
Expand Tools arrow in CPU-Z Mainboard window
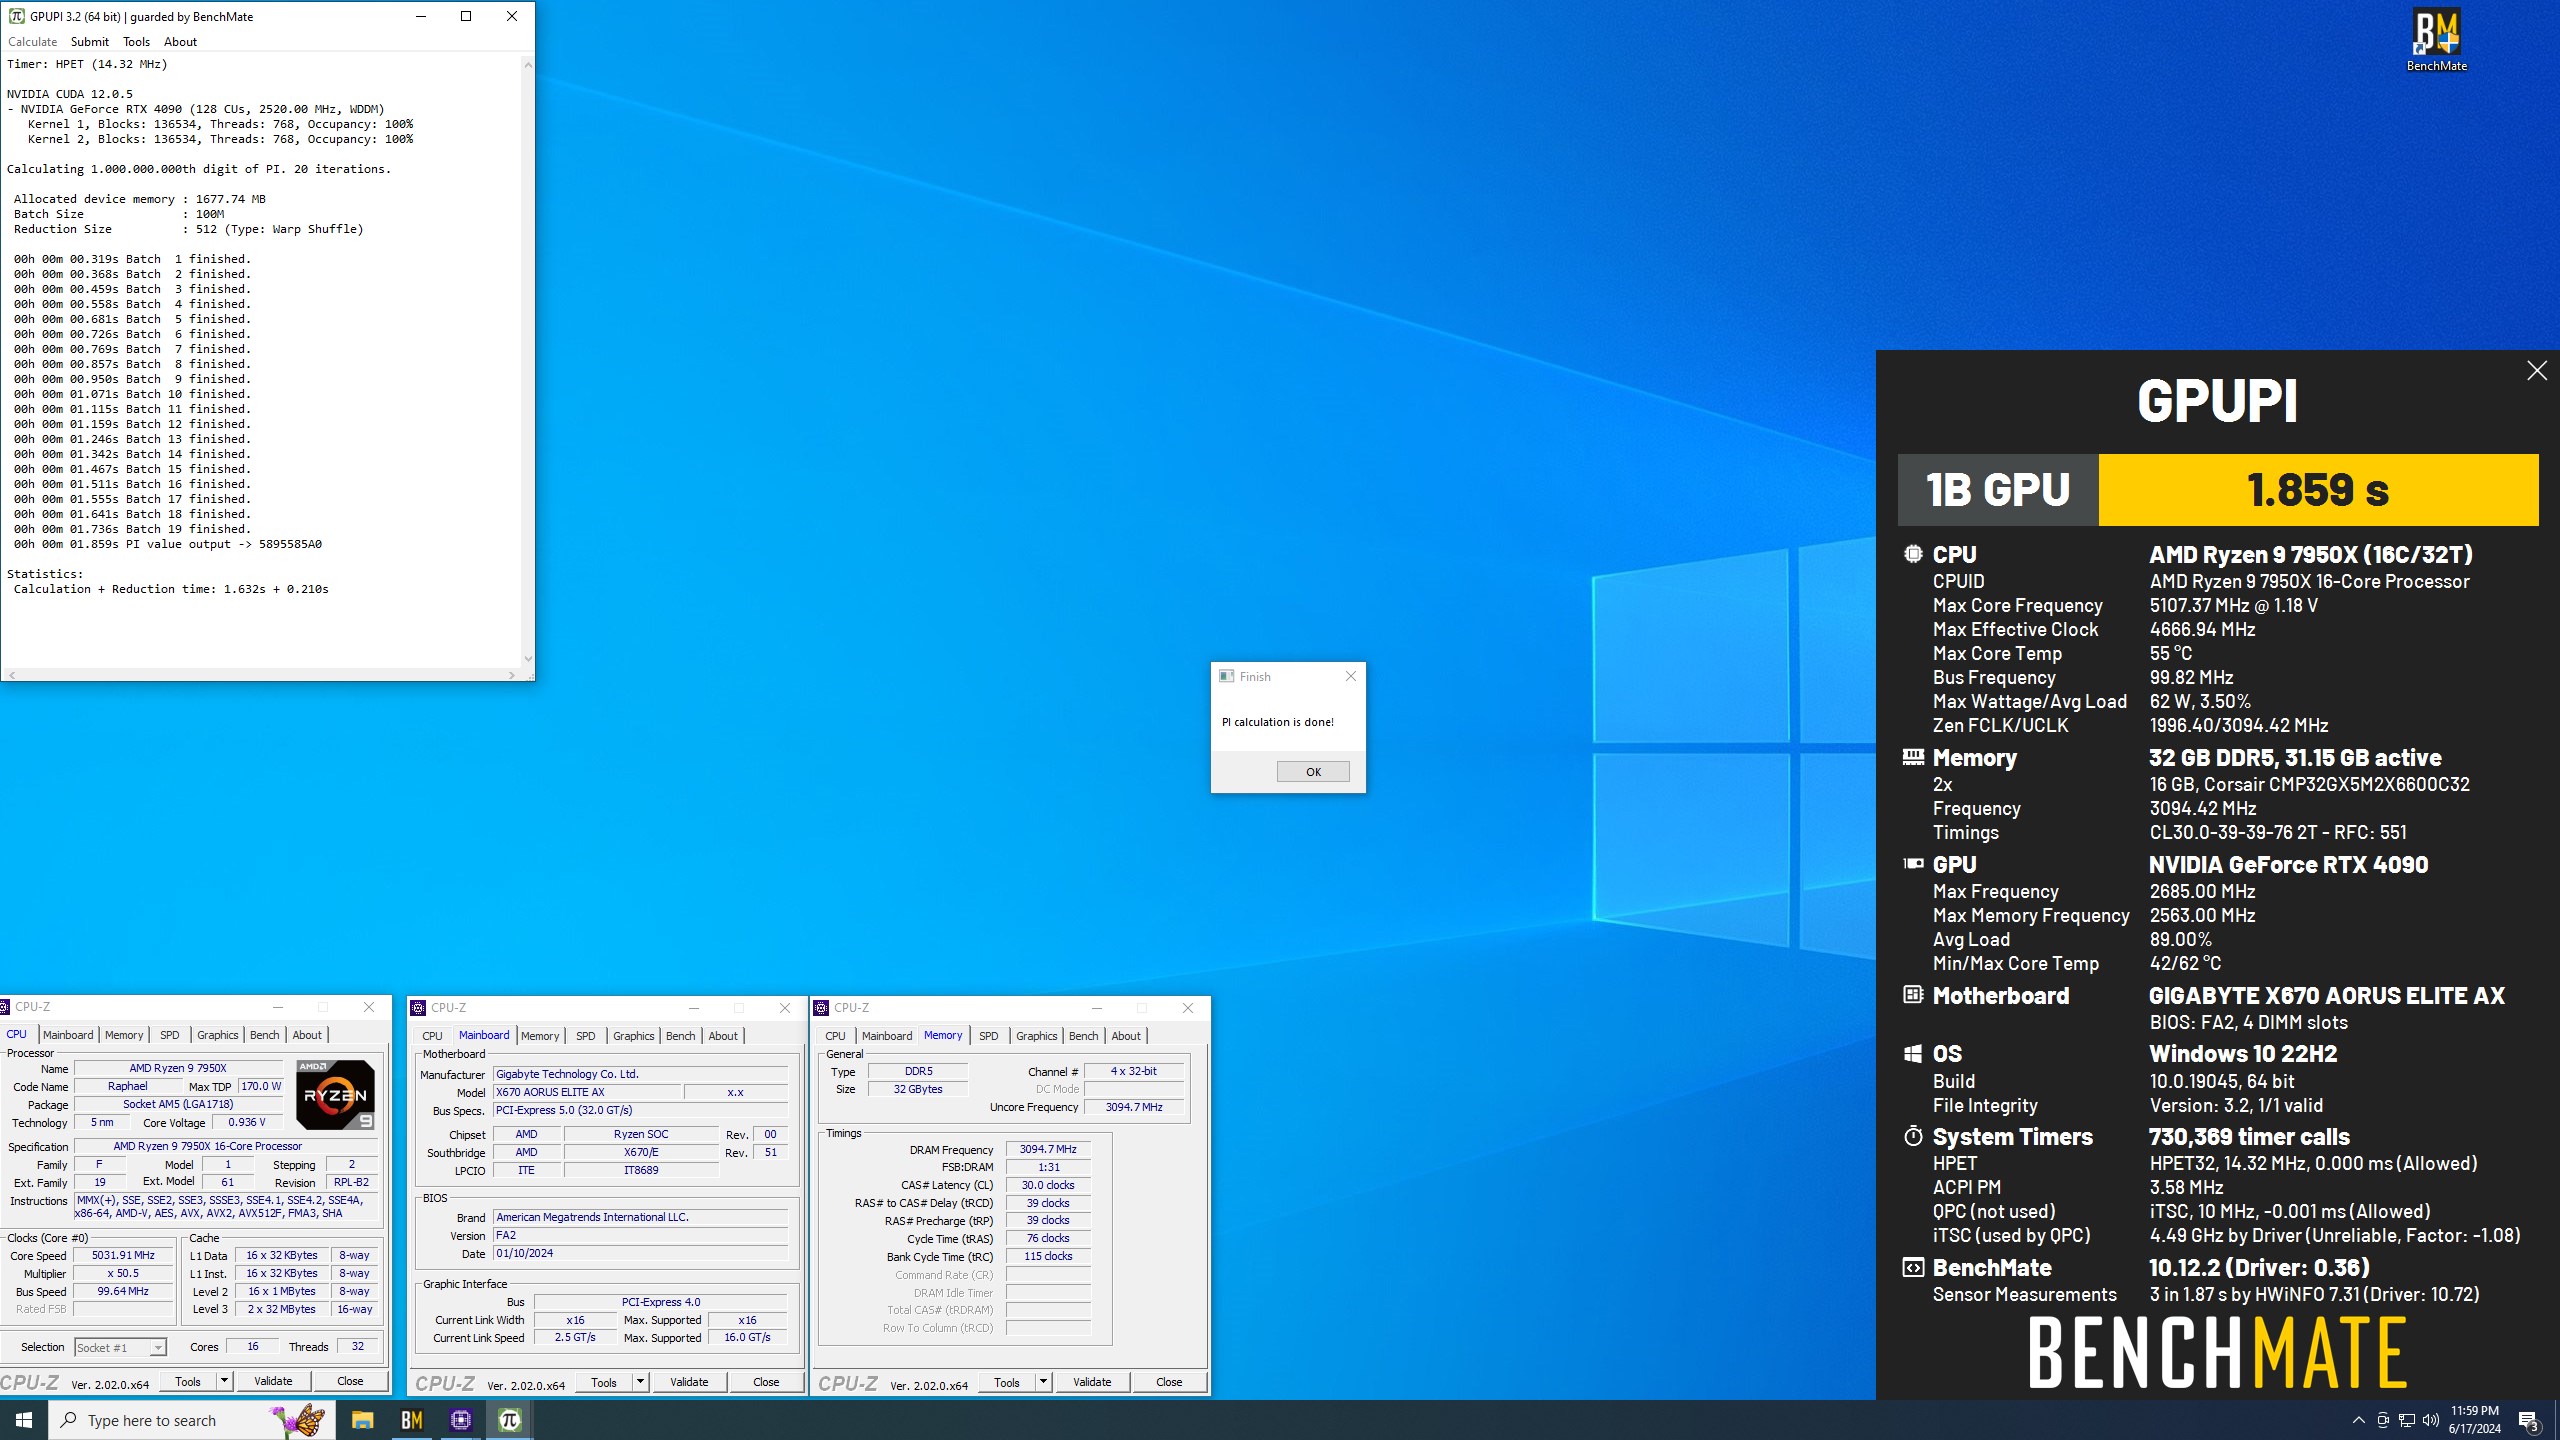tap(640, 1382)
